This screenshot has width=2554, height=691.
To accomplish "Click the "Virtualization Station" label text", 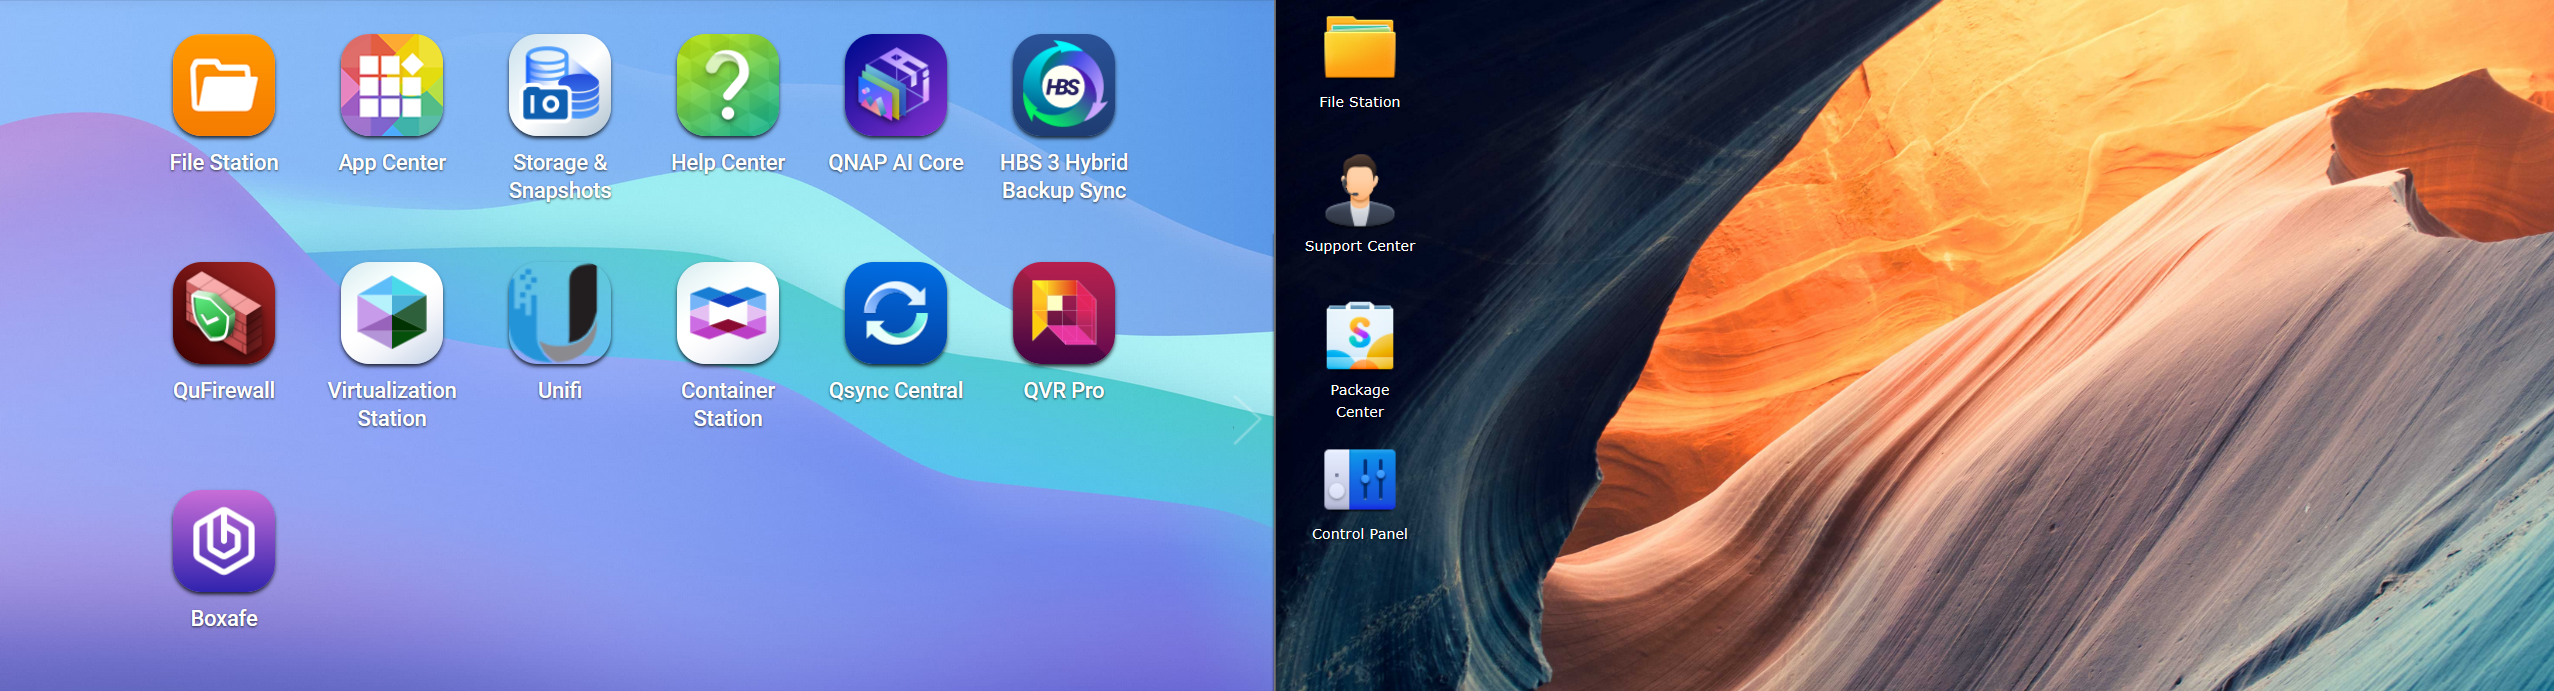I will [392, 404].
